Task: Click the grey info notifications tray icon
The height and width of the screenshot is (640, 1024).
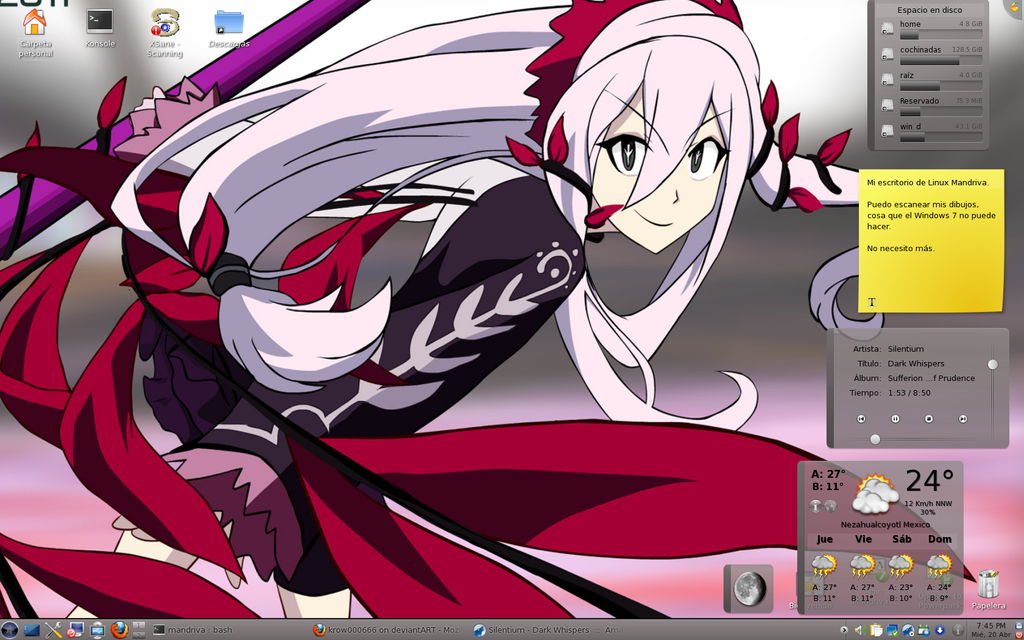Action: 958,630
